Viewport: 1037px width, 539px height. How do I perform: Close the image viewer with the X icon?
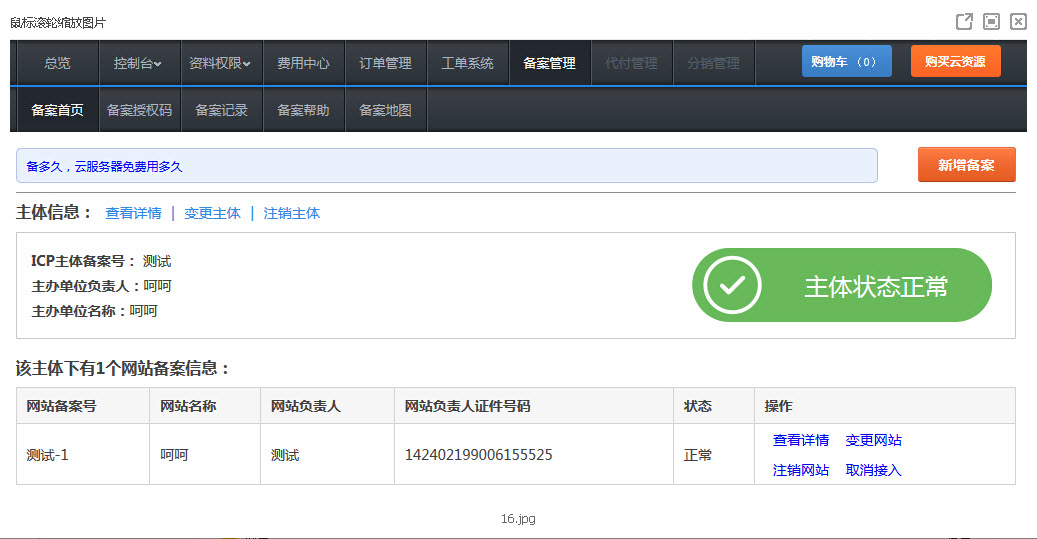tap(1018, 21)
